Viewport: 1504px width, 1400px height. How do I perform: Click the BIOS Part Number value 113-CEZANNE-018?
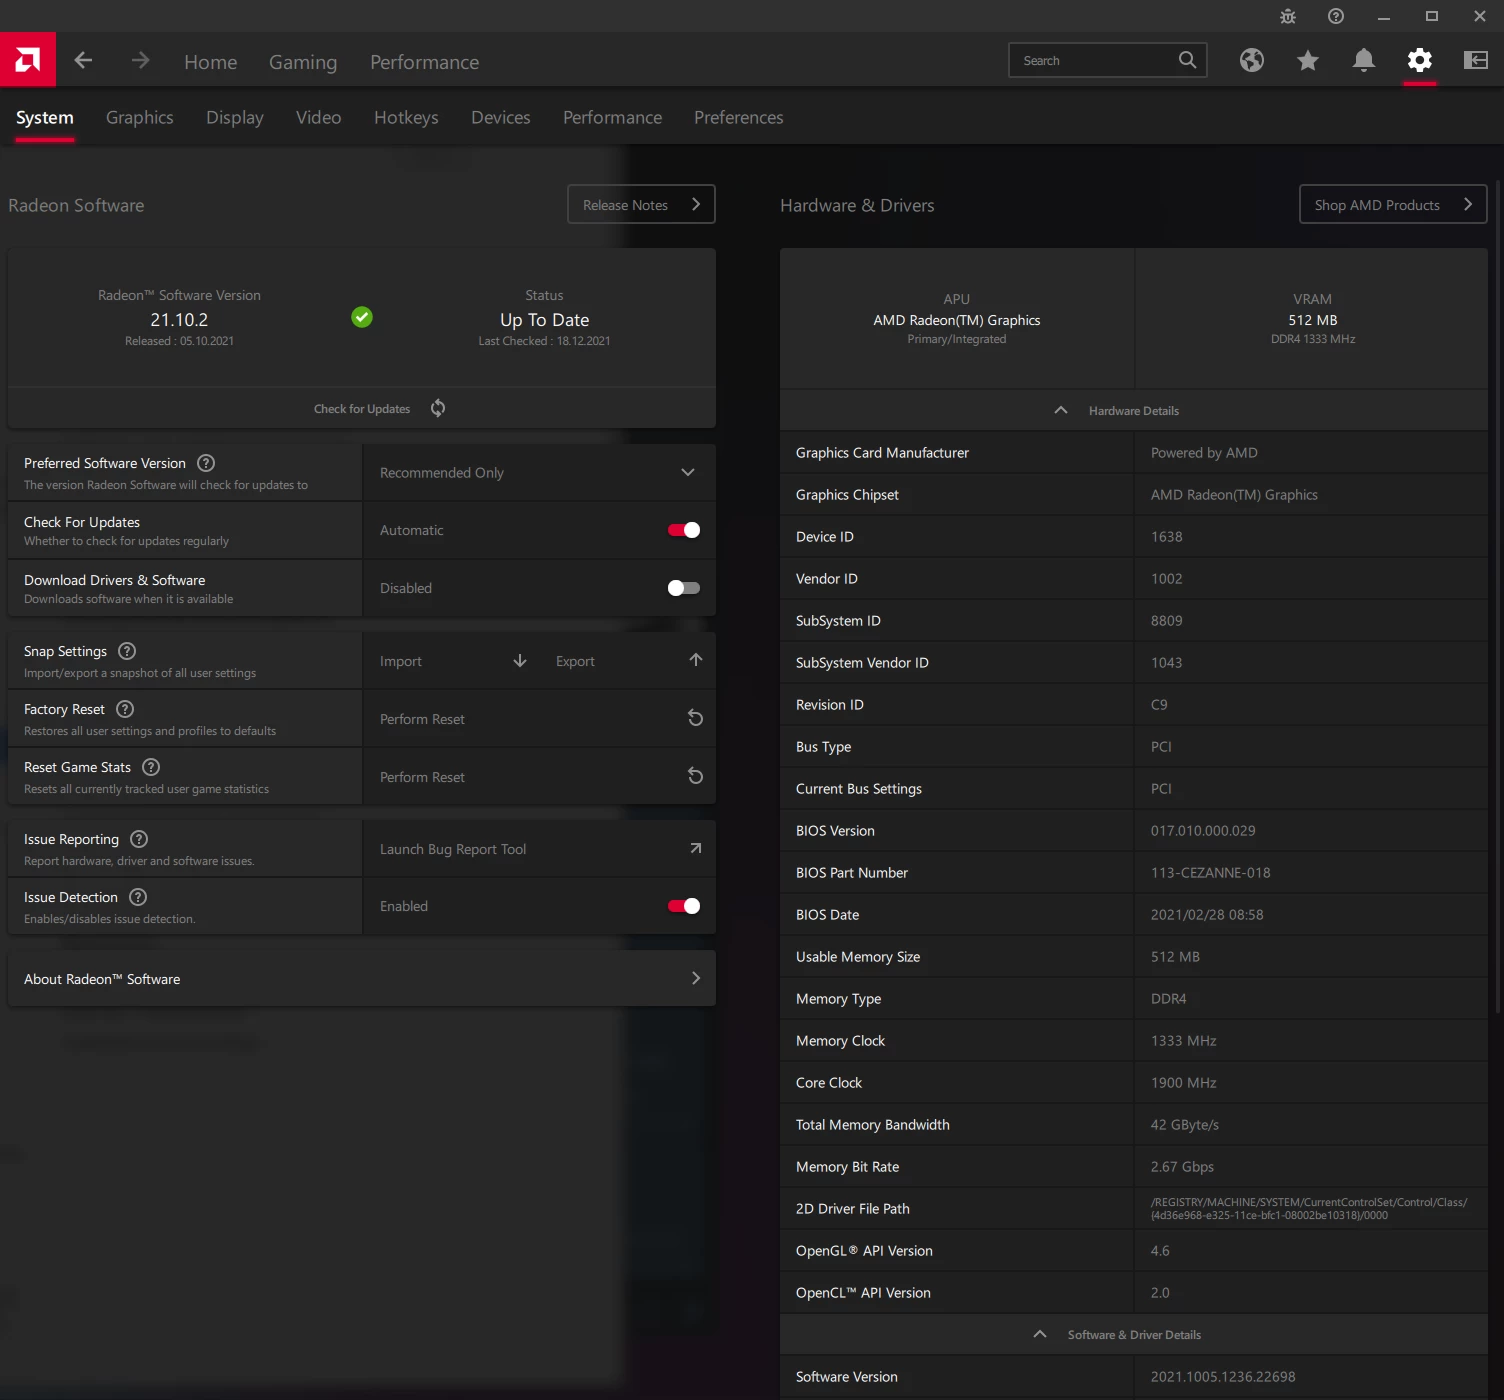point(1210,873)
